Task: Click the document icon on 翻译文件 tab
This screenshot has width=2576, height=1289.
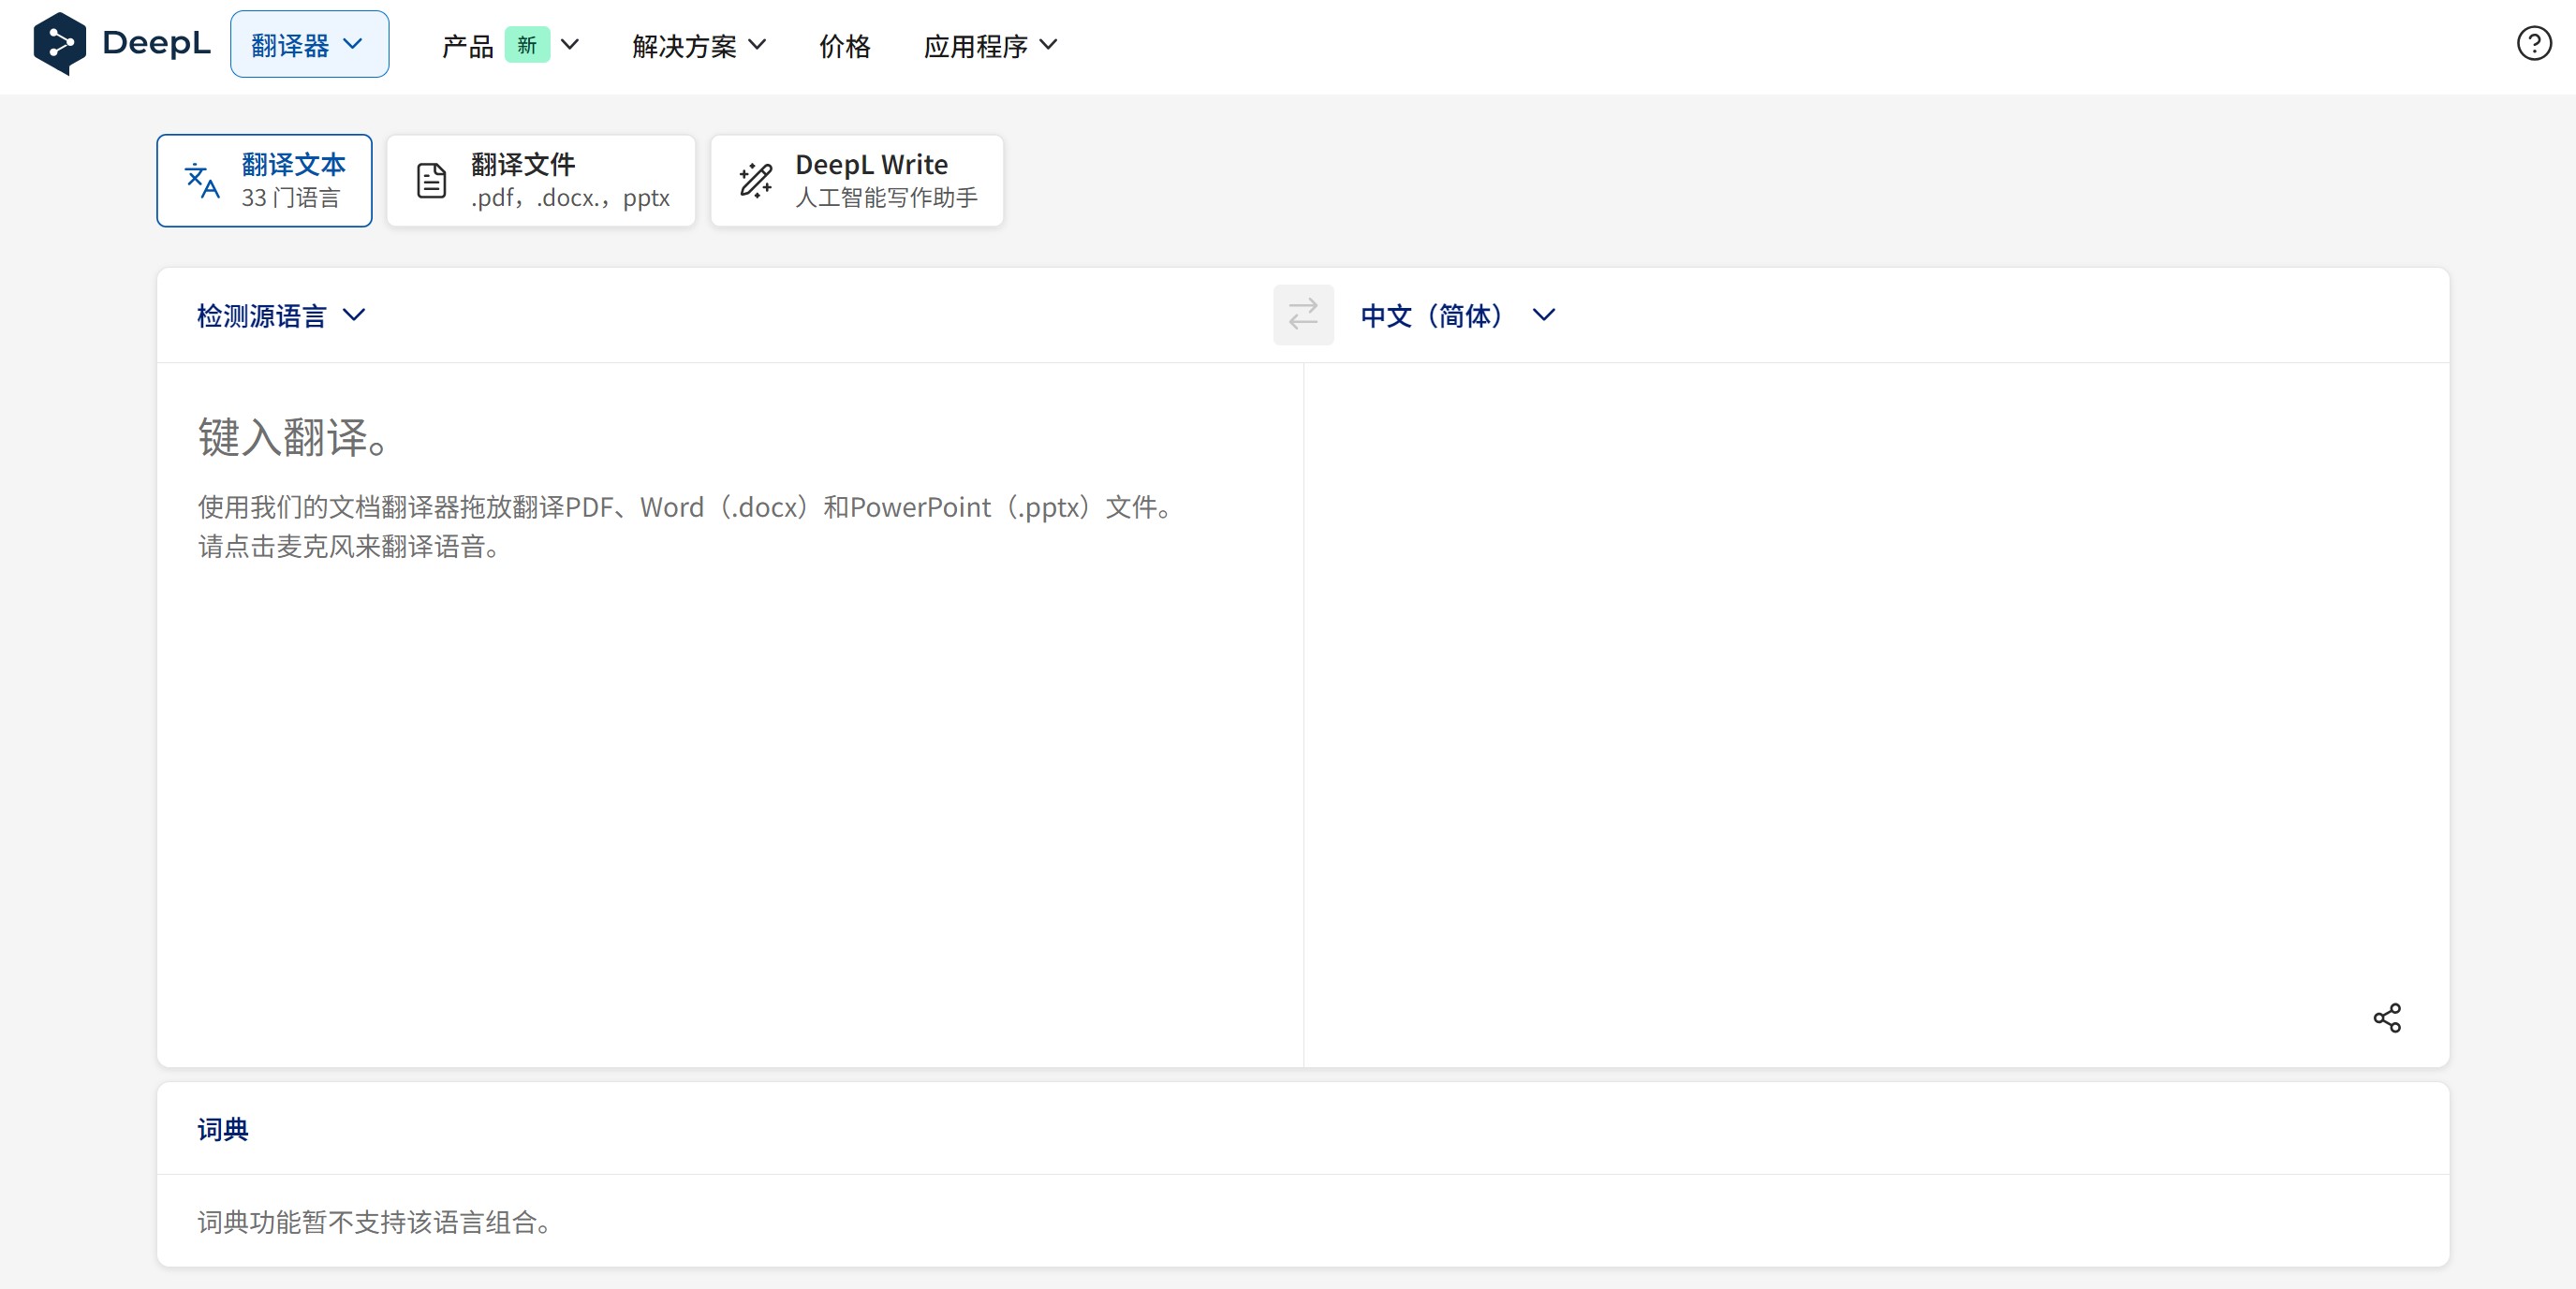Action: pyautogui.click(x=429, y=180)
